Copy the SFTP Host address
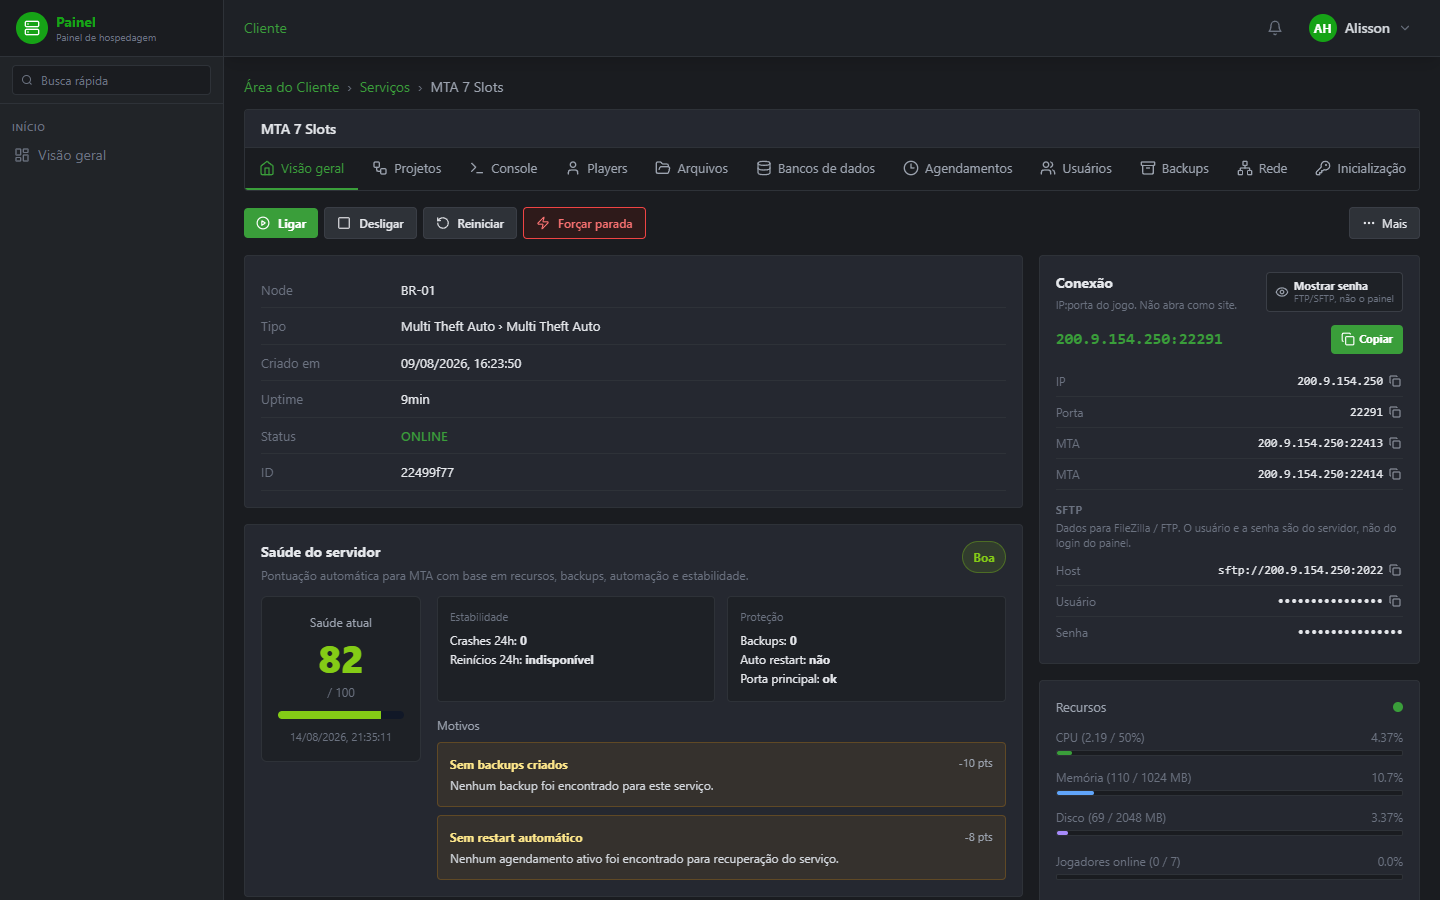 (x=1395, y=570)
